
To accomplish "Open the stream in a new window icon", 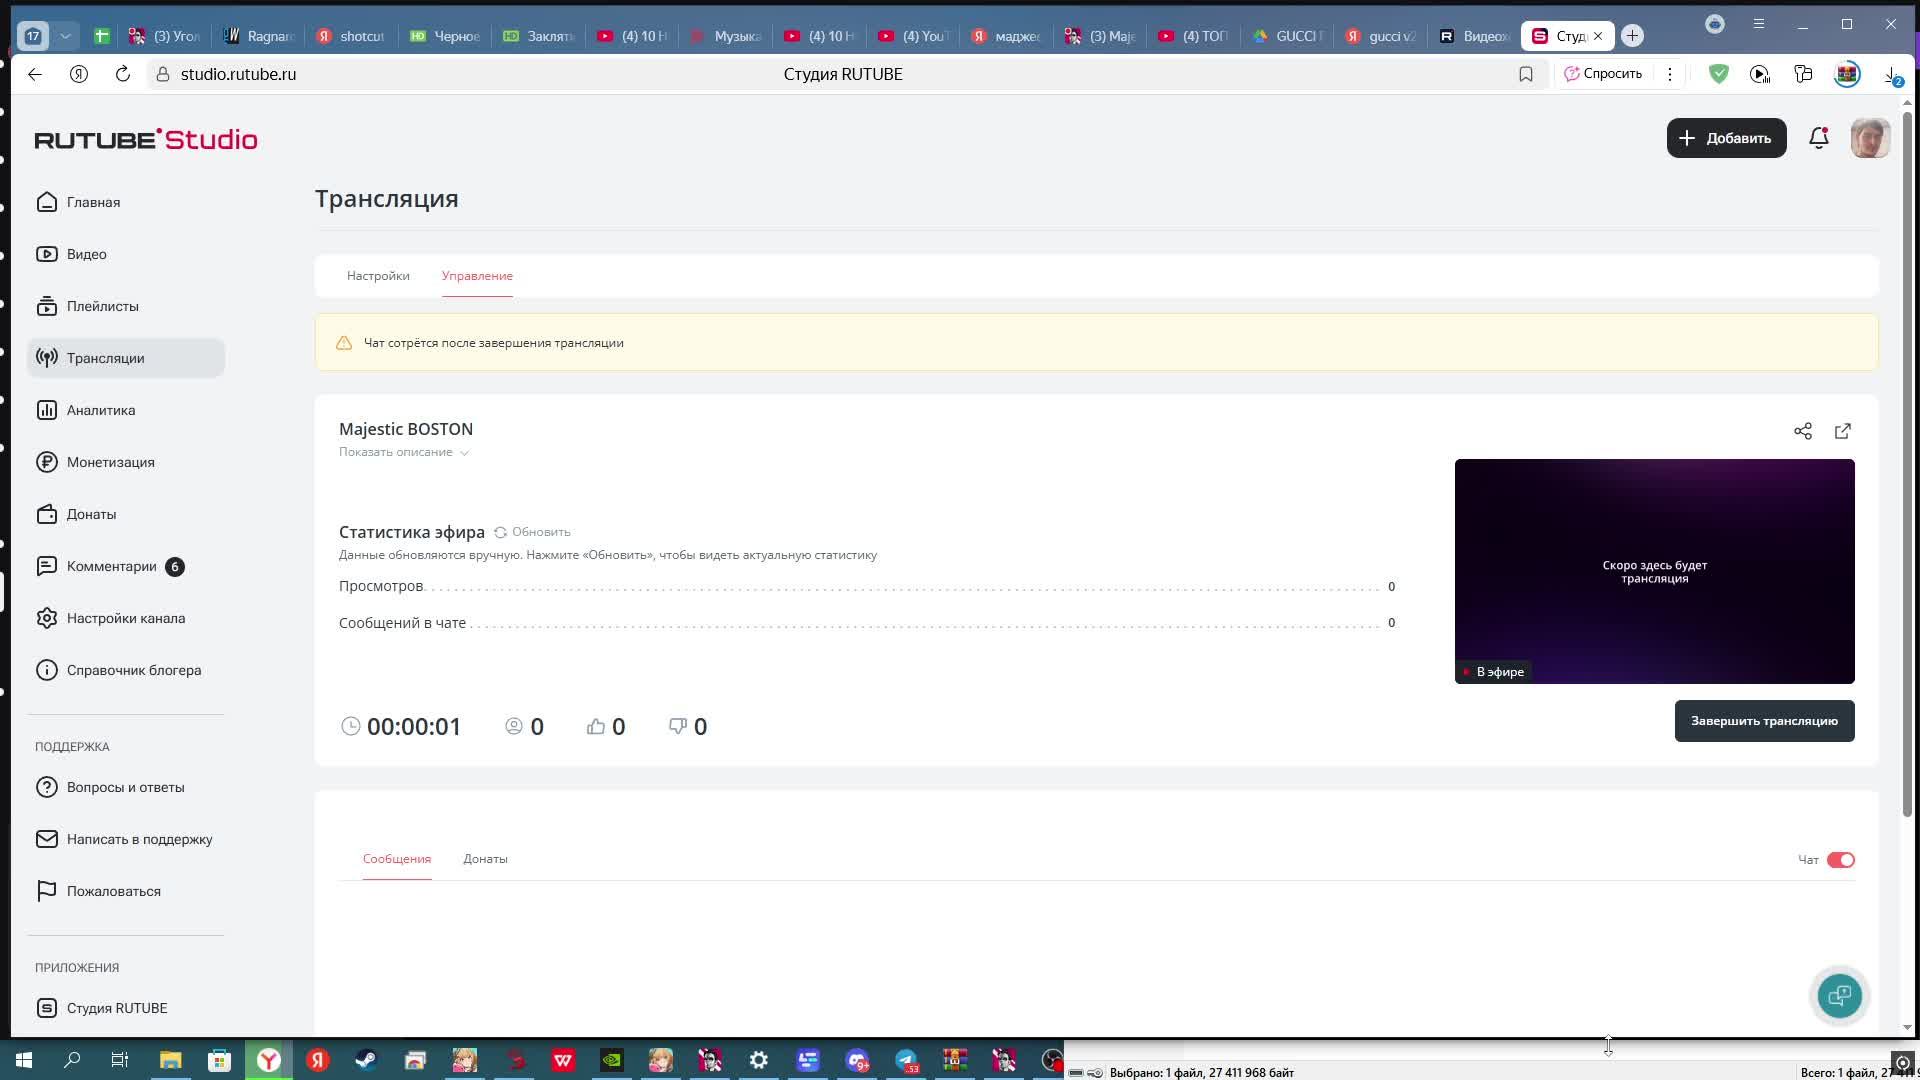I will (1842, 431).
